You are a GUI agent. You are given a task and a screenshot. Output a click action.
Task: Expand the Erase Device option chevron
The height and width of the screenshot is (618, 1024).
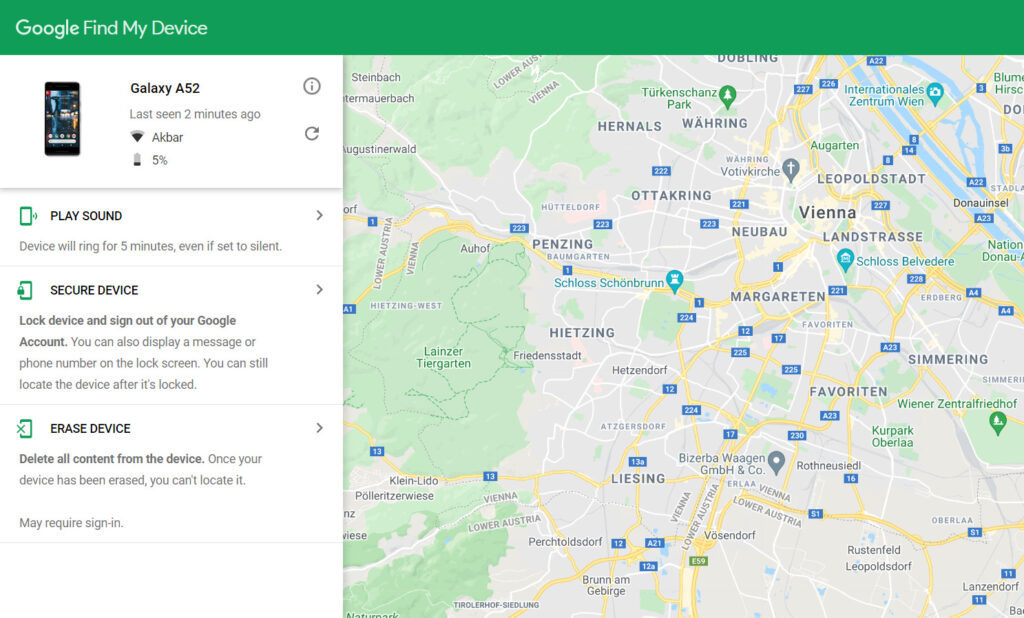tap(319, 428)
